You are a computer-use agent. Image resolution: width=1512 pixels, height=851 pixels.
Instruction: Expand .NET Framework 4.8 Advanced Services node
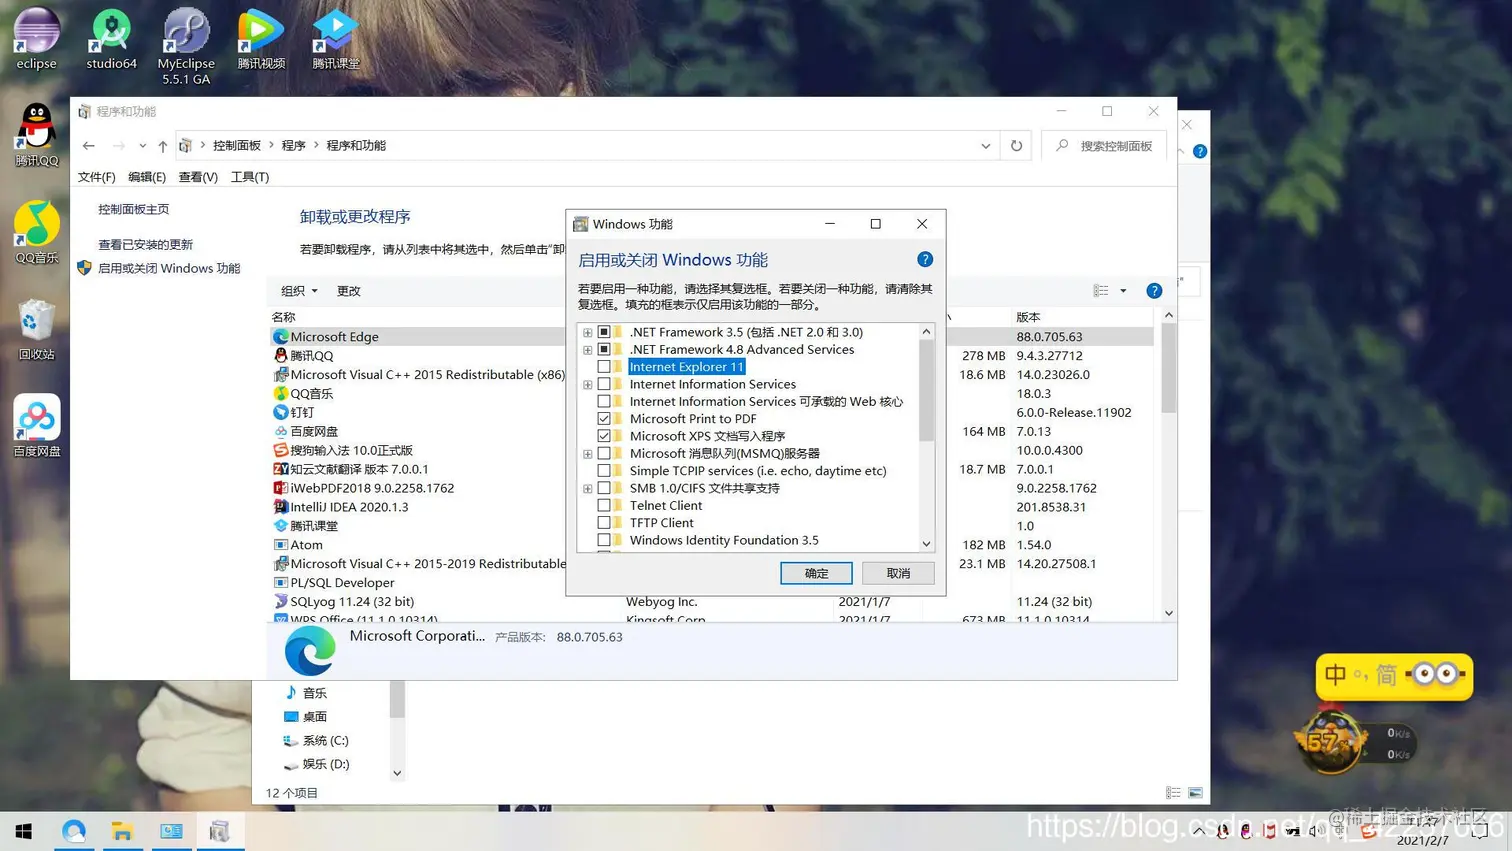pos(588,350)
